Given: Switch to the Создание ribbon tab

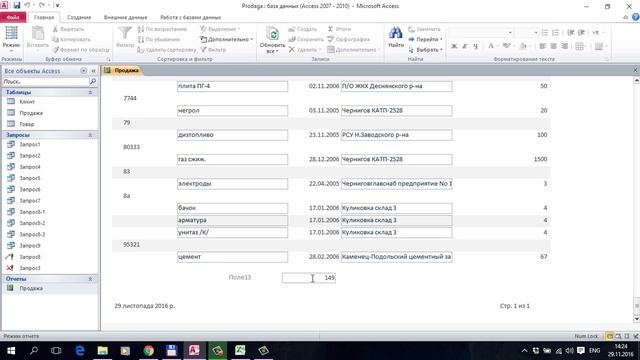Looking at the screenshot, I should [x=79, y=18].
